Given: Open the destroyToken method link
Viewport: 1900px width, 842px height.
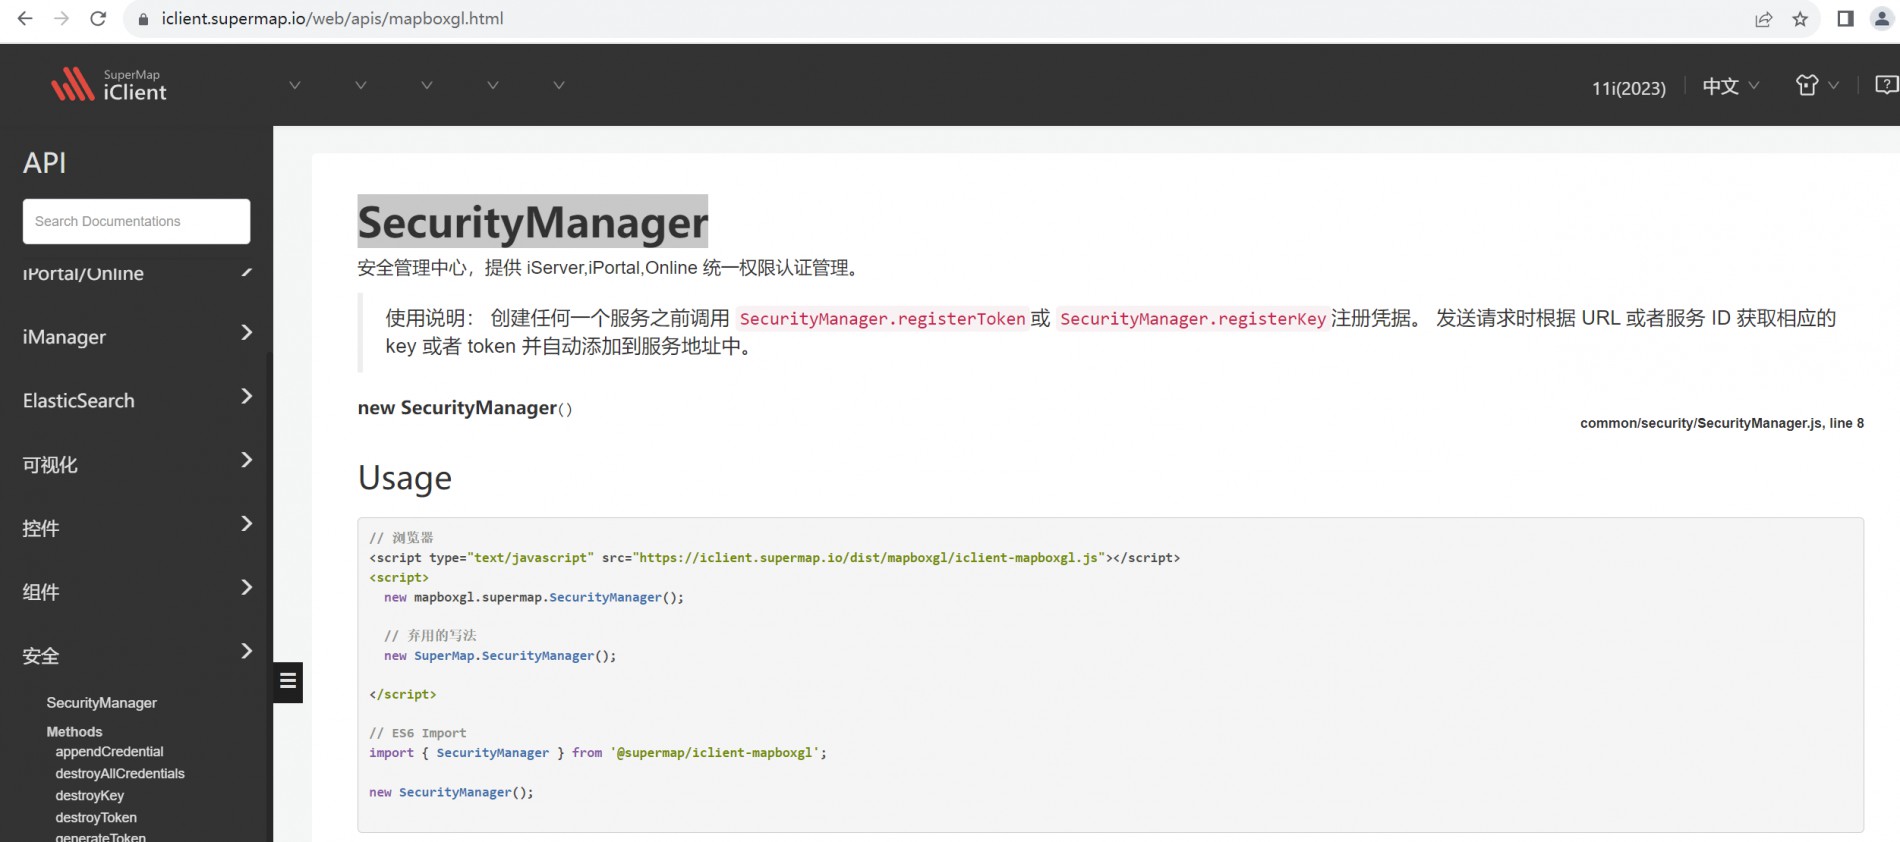Looking at the screenshot, I should [96, 818].
